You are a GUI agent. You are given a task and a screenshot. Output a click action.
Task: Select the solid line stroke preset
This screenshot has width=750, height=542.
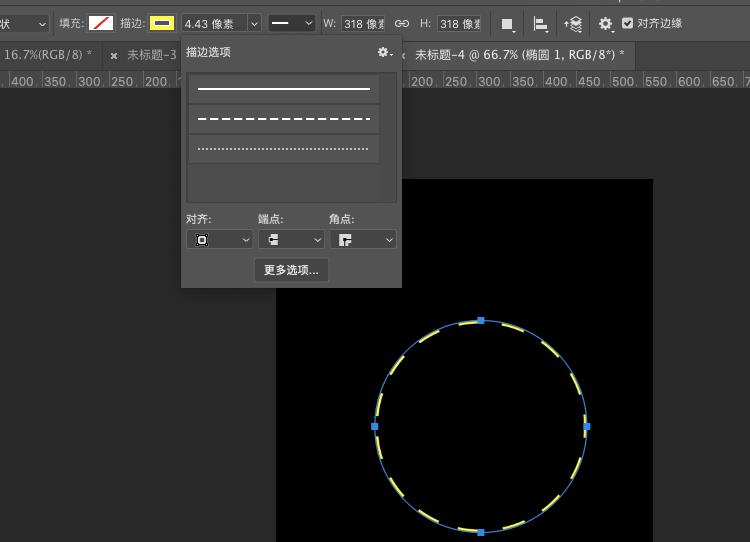tap(284, 88)
